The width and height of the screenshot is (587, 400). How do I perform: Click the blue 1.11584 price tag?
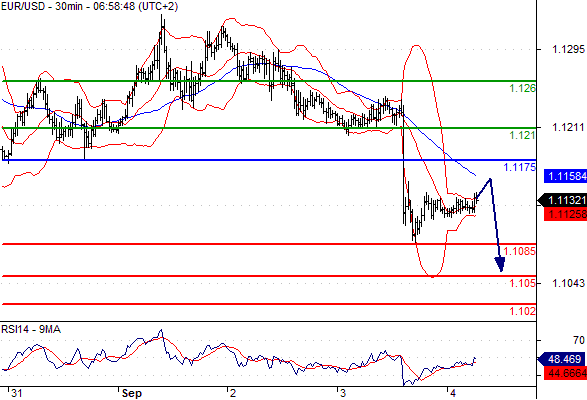click(x=566, y=176)
